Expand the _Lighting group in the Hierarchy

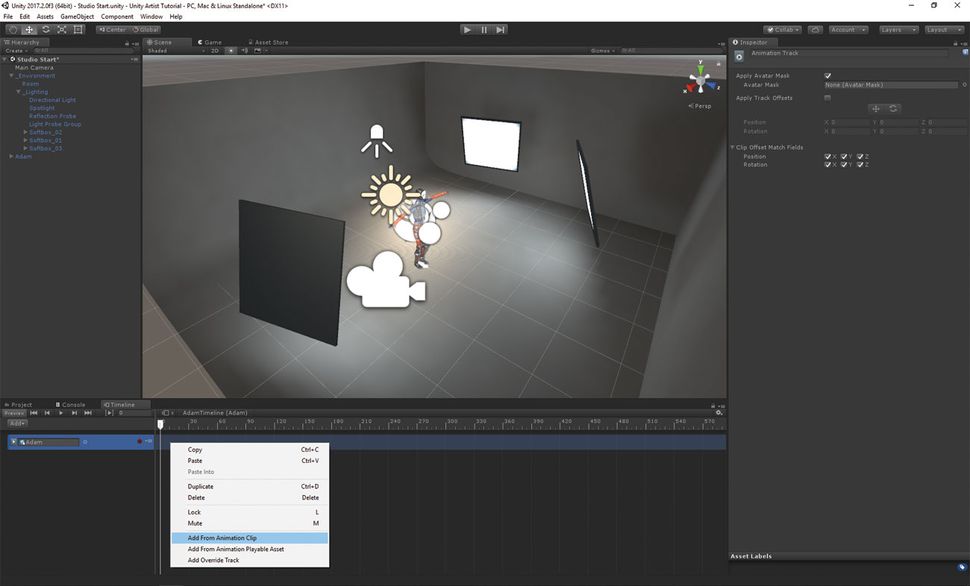(17, 91)
